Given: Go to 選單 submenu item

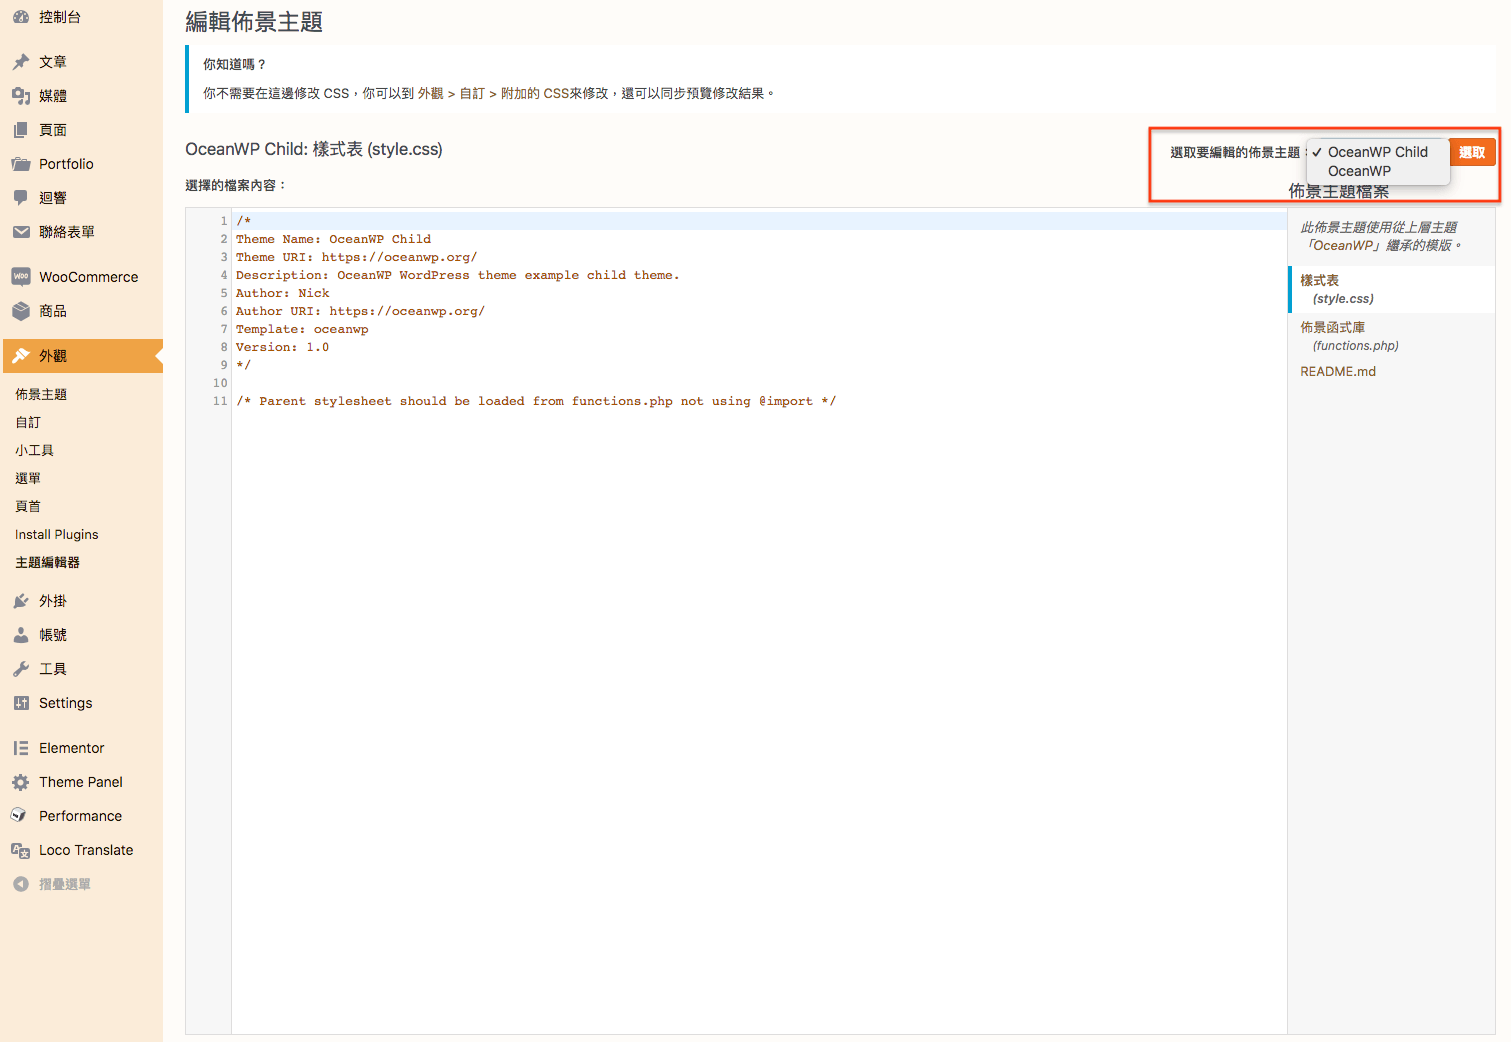Looking at the screenshot, I should 28,479.
